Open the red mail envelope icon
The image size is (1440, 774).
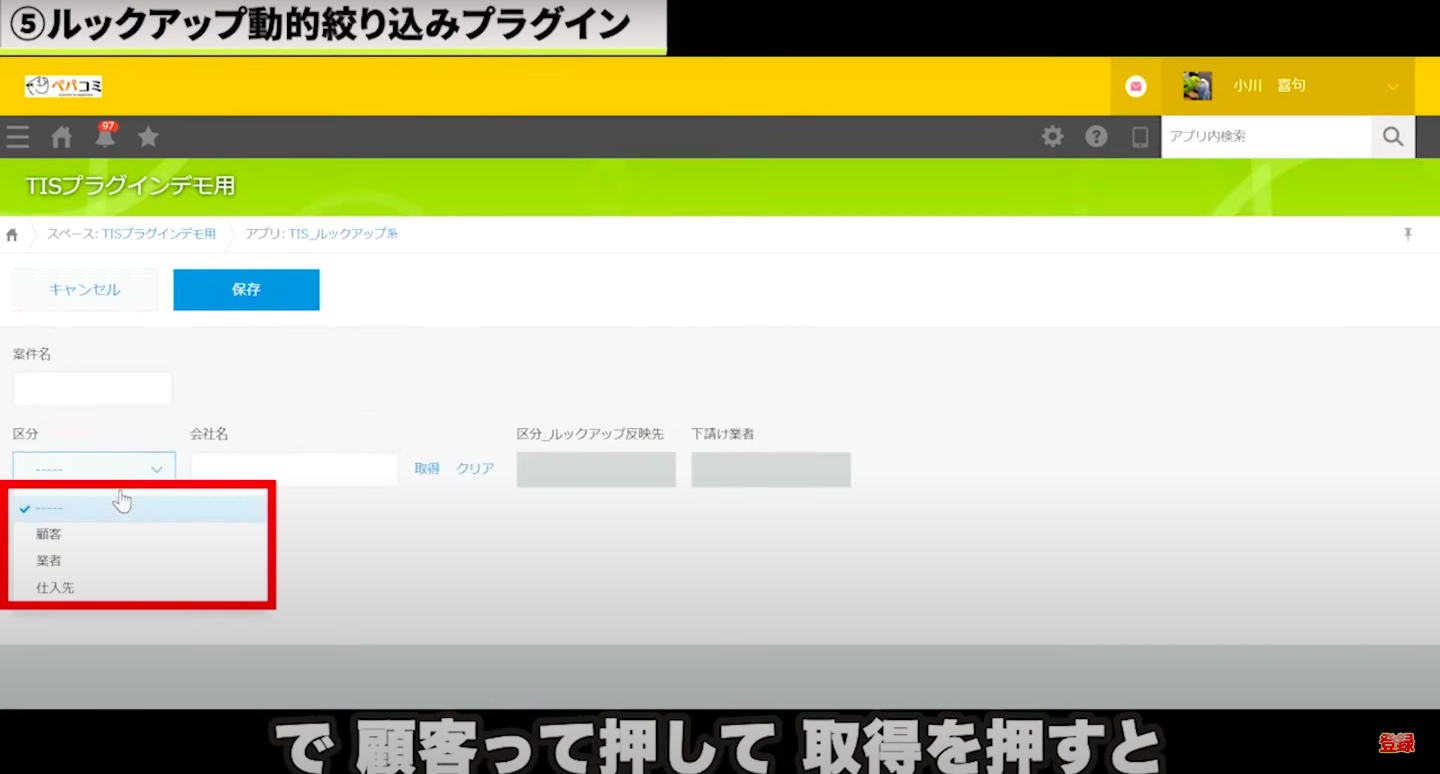(1135, 85)
